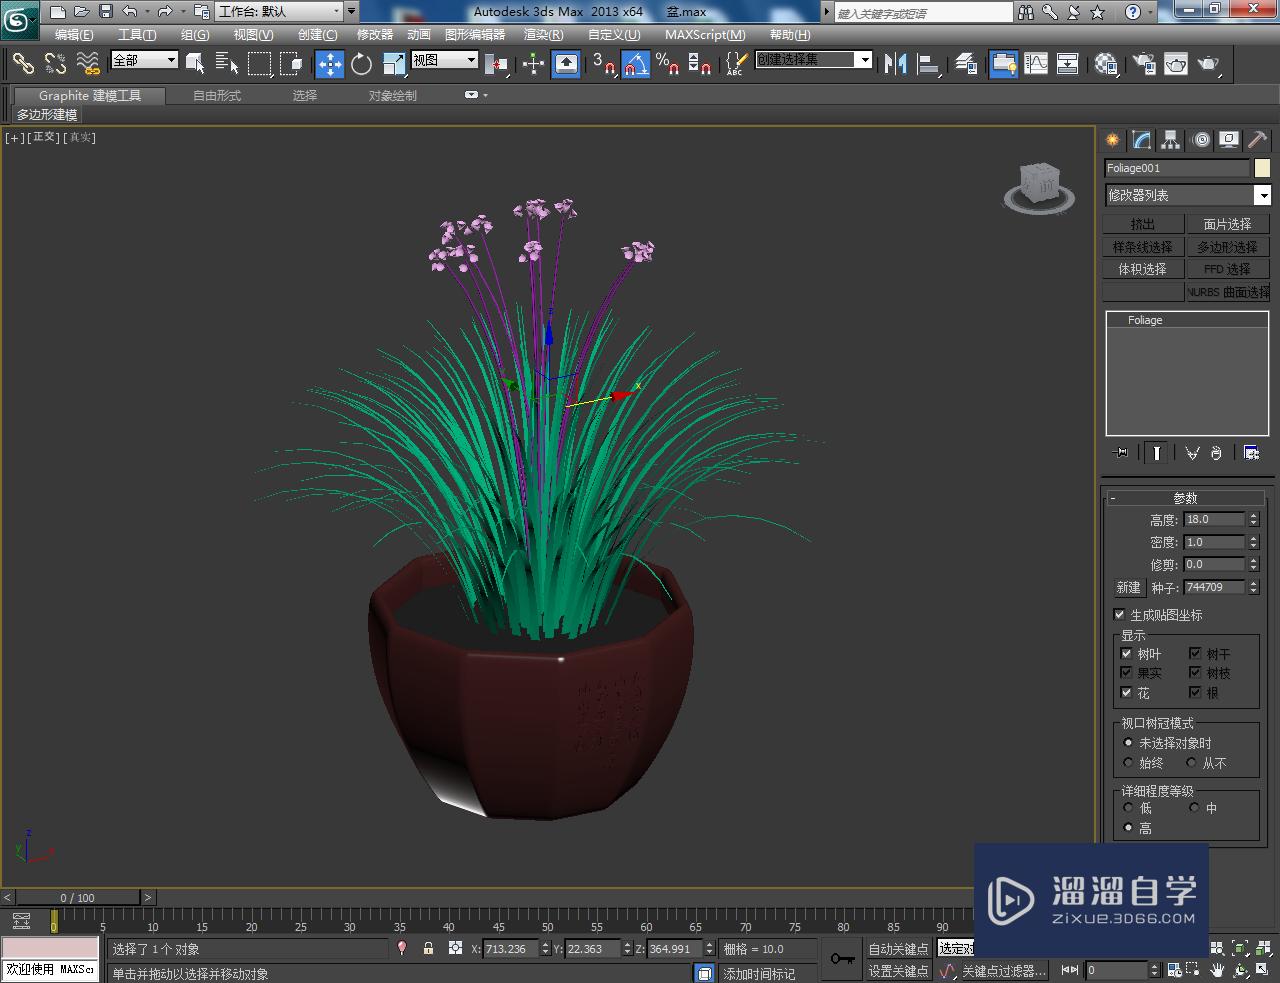The width and height of the screenshot is (1280, 983).
Task: Activate the Pan hand tool
Action: pos(1217,970)
